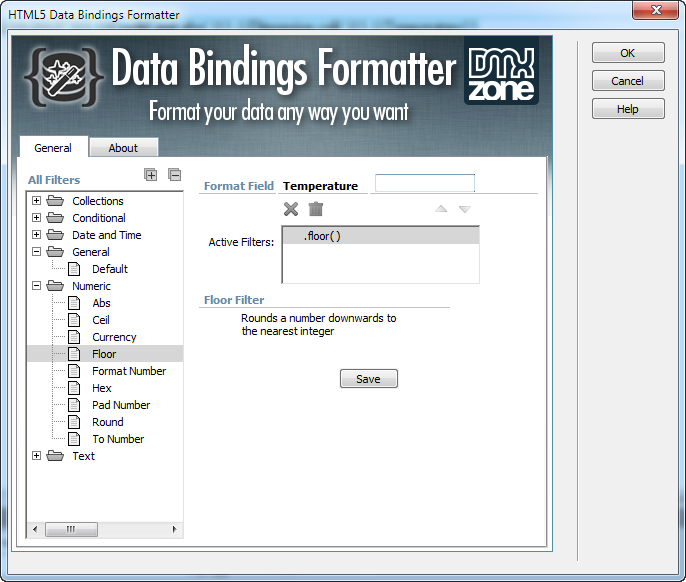The height and width of the screenshot is (582, 686).
Task: Click the Data Bindings Formatter database logo
Action: pos(64,77)
